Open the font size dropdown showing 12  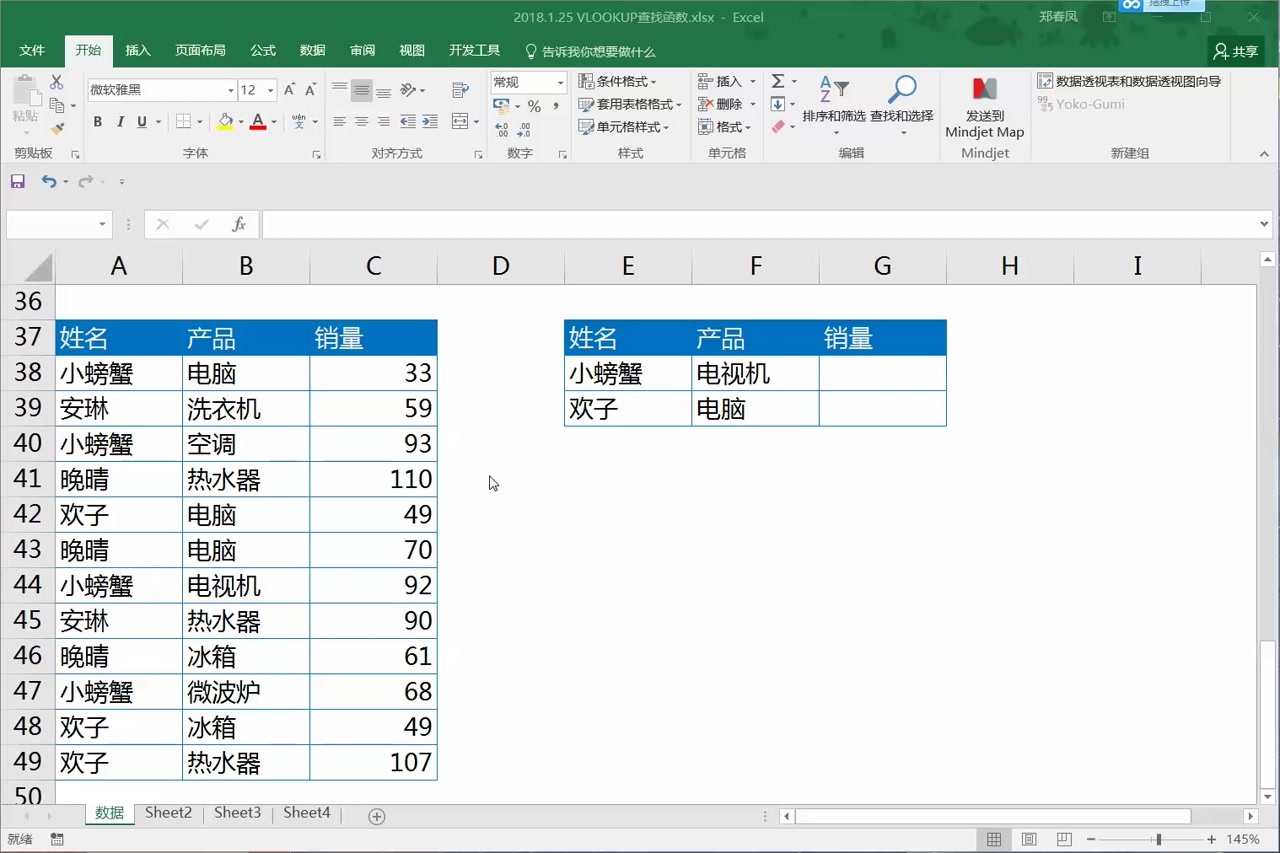[271, 90]
